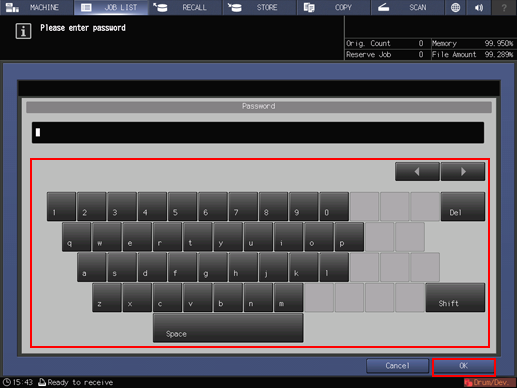Switch to the RECALL tab
Screen dimensions: 517x388
point(185,7)
